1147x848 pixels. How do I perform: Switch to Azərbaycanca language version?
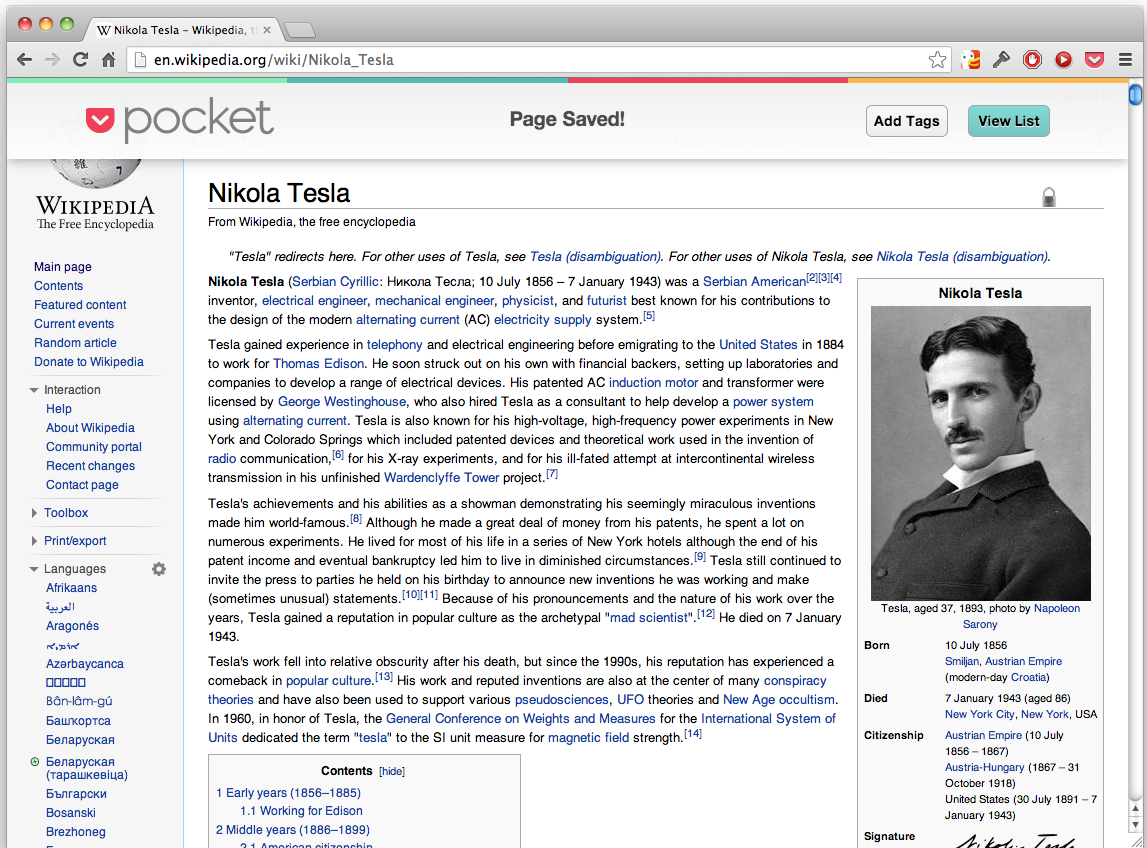click(x=85, y=664)
